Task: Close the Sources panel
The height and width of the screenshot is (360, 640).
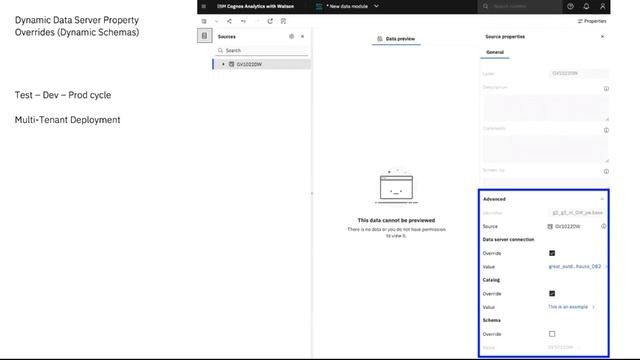Action: pos(302,36)
